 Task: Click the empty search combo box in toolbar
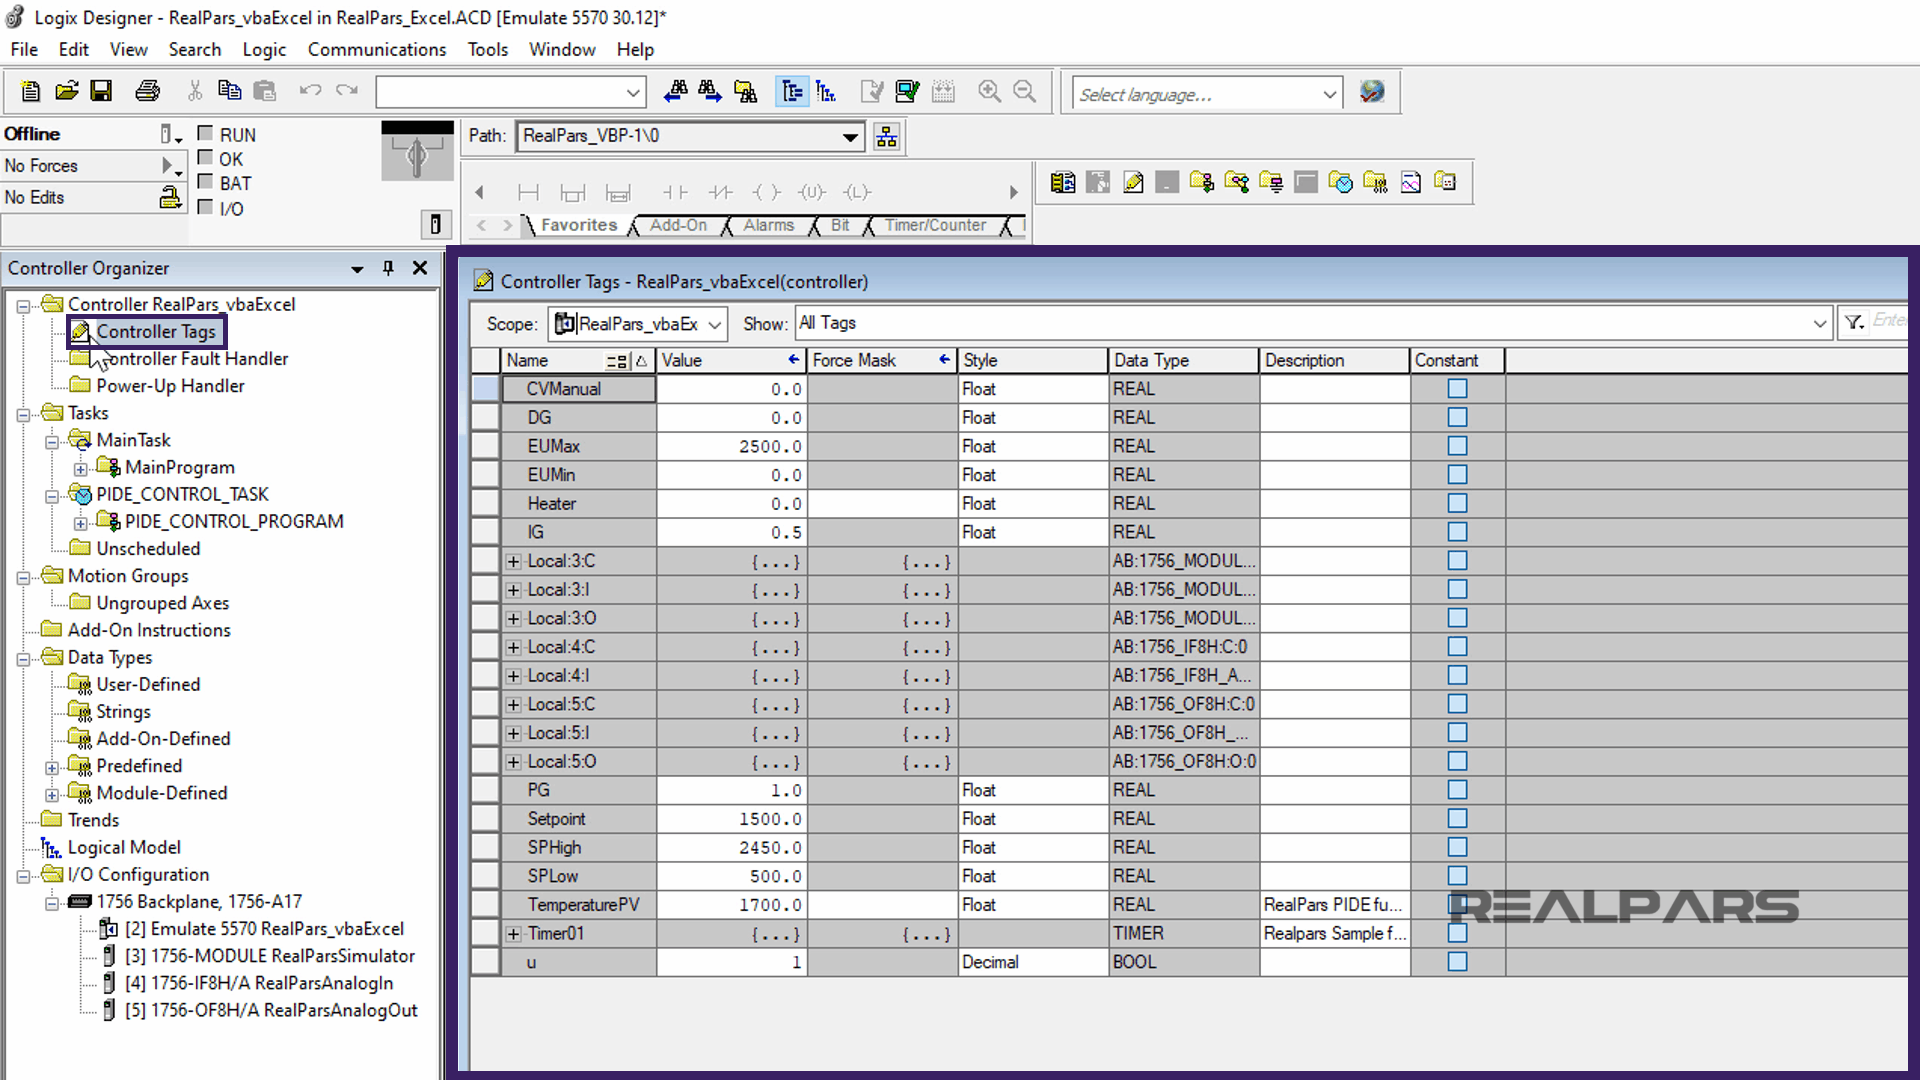(x=510, y=93)
